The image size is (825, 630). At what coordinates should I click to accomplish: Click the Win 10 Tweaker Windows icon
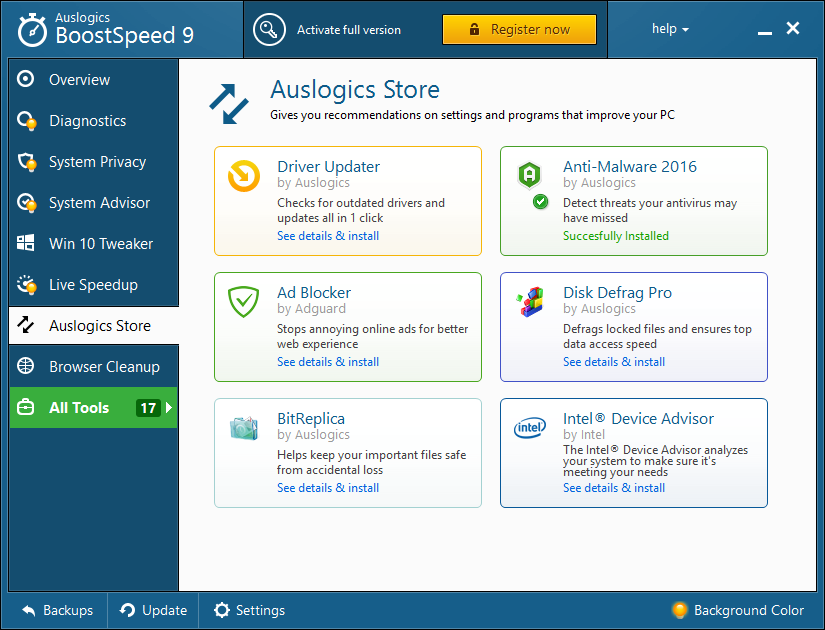pyautogui.click(x=25, y=243)
